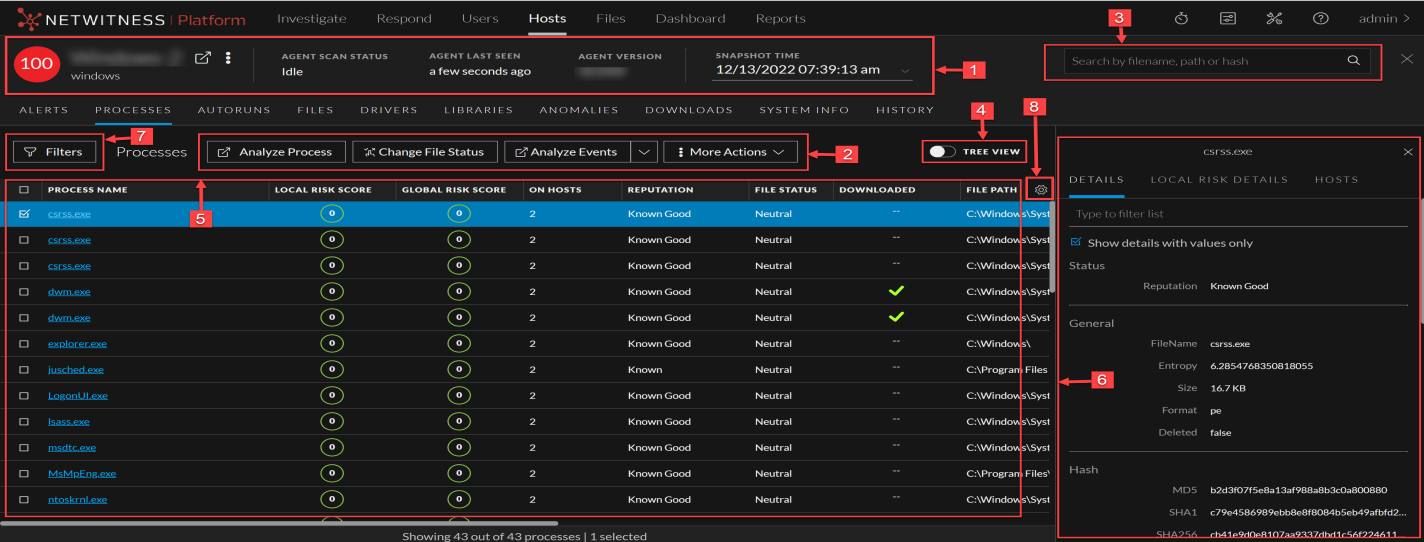
Task: Click the red risk score 100 badge
Action: click(x=37, y=63)
